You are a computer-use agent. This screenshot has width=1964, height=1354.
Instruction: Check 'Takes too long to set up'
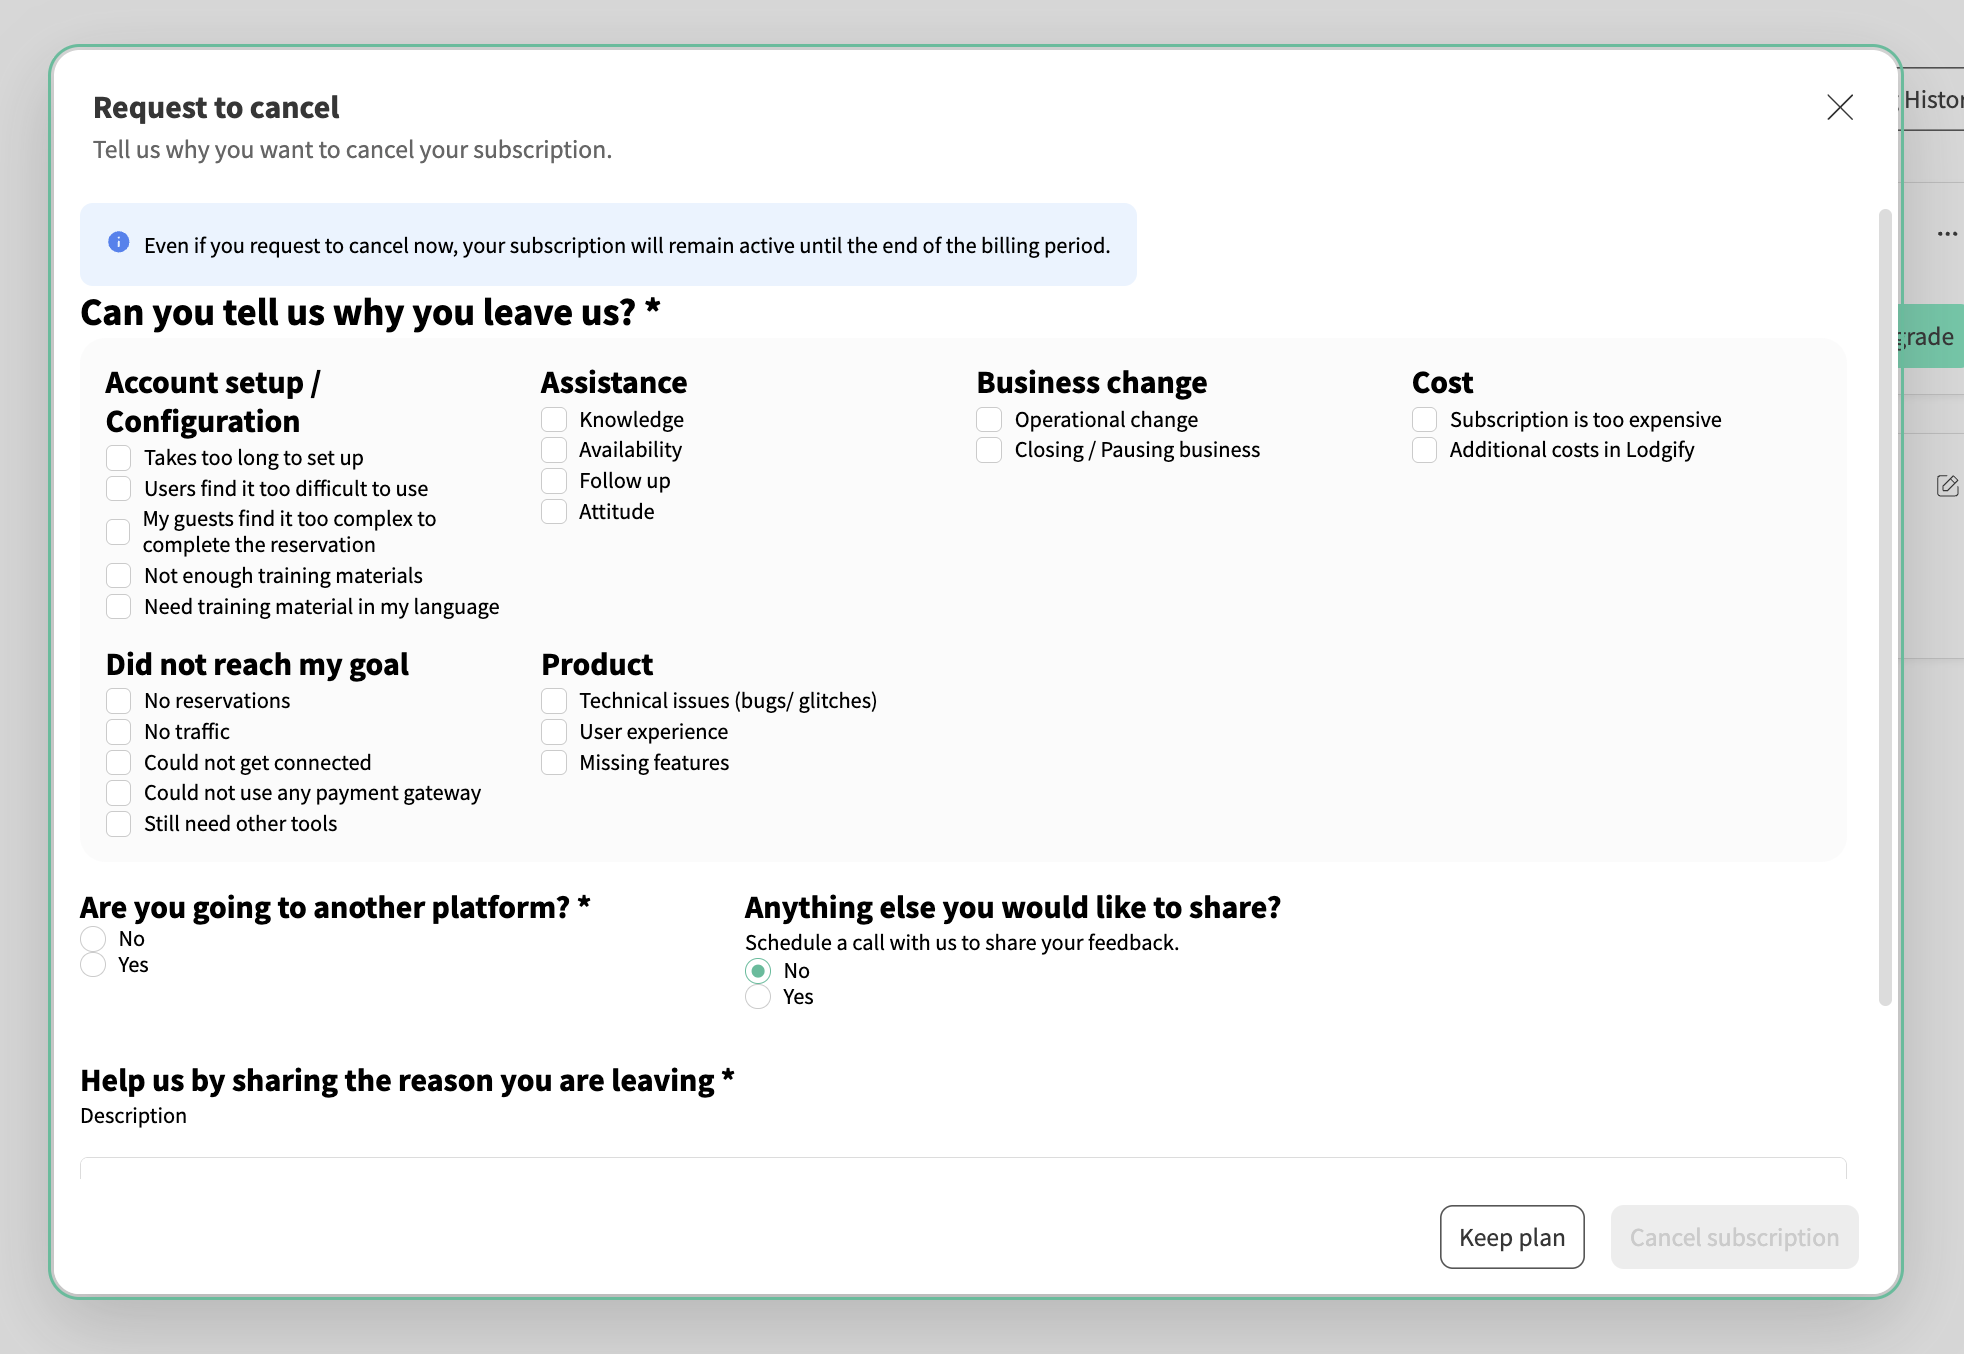point(119,458)
